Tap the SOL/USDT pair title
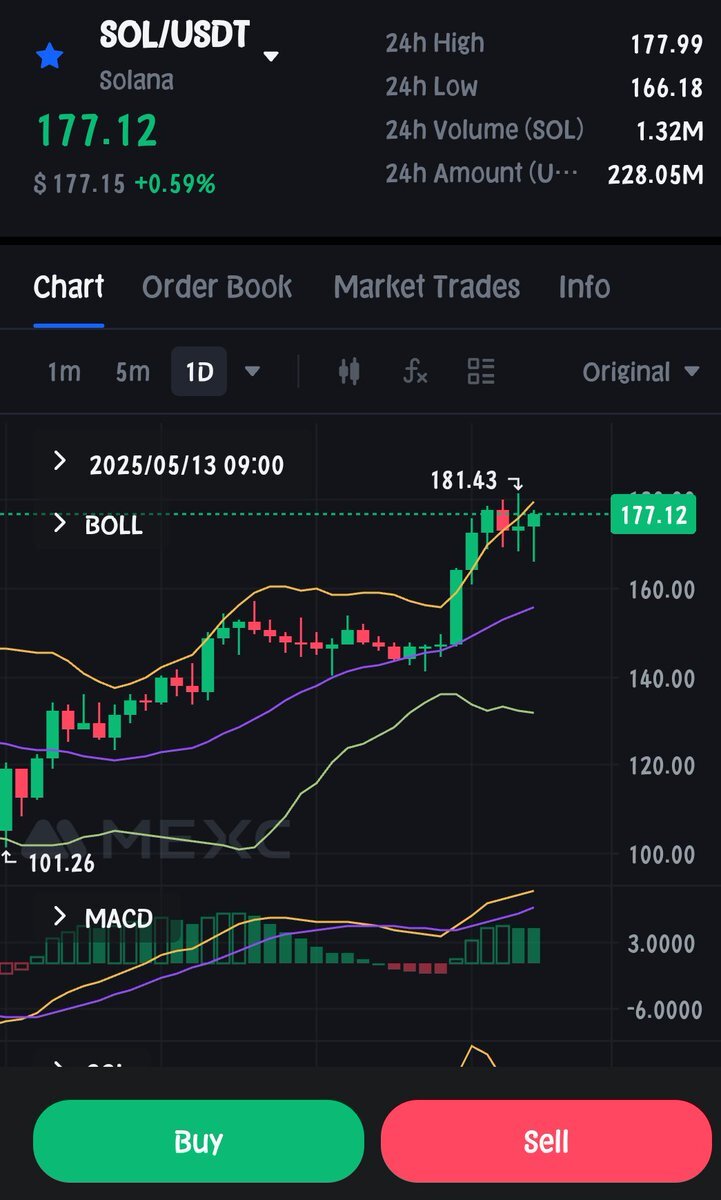The image size is (721, 1200). coord(176,37)
